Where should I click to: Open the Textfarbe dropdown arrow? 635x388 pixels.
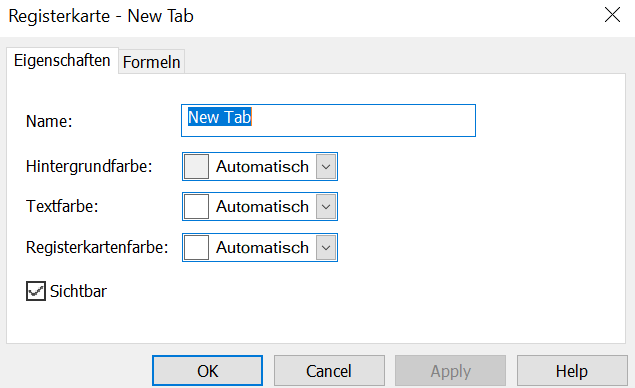(x=326, y=207)
